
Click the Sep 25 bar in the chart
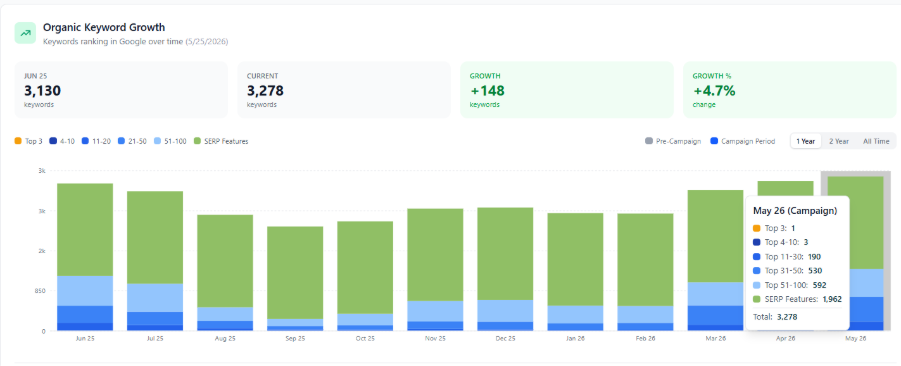tap(295, 279)
